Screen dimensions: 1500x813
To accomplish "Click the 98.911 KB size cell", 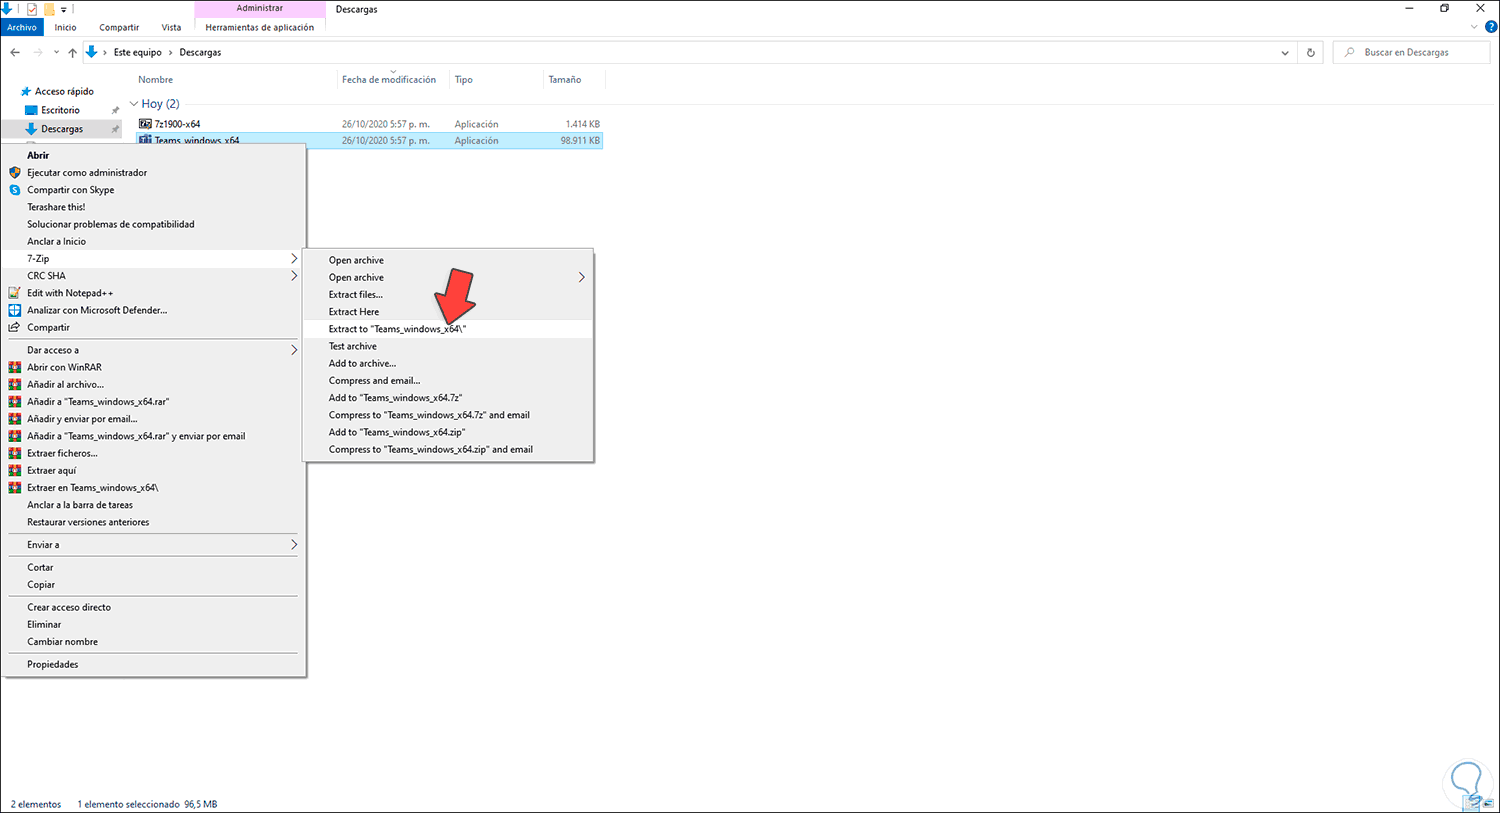I will (x=580, y=141).
